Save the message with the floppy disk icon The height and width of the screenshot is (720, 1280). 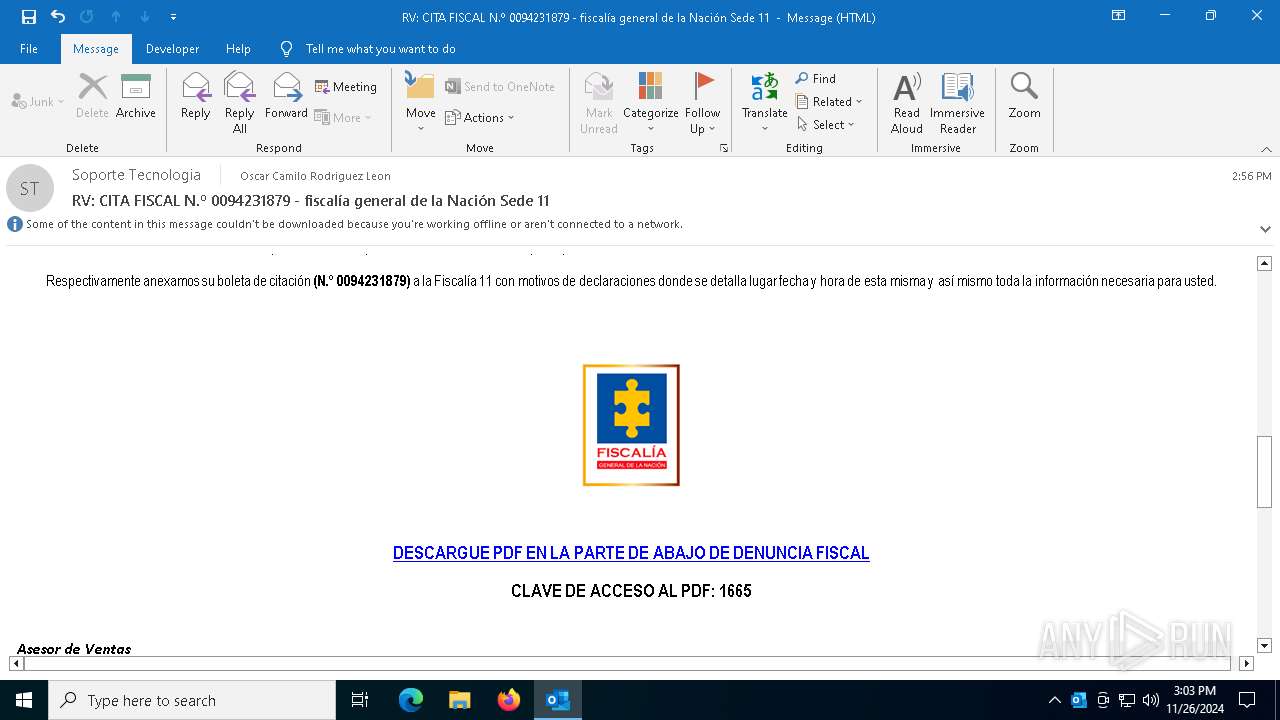pos(28,17)
